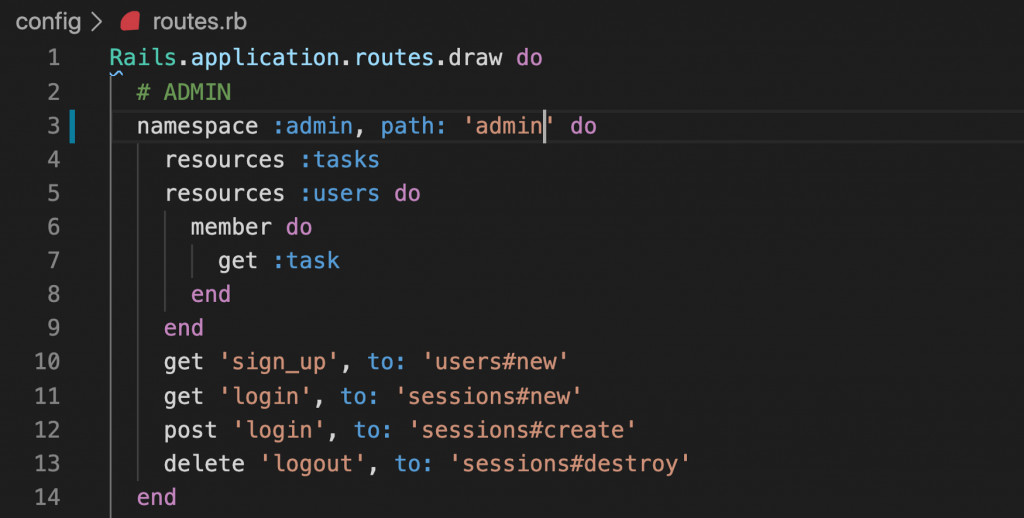Viewport: 1024px width, 518px height.
Task: Click the 'delete' keyword
Action: [204, 463]
